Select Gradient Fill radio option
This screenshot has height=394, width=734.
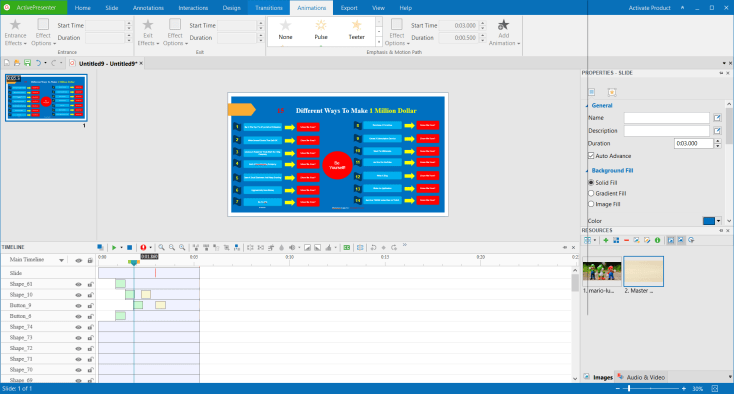[x=591, y=193]
